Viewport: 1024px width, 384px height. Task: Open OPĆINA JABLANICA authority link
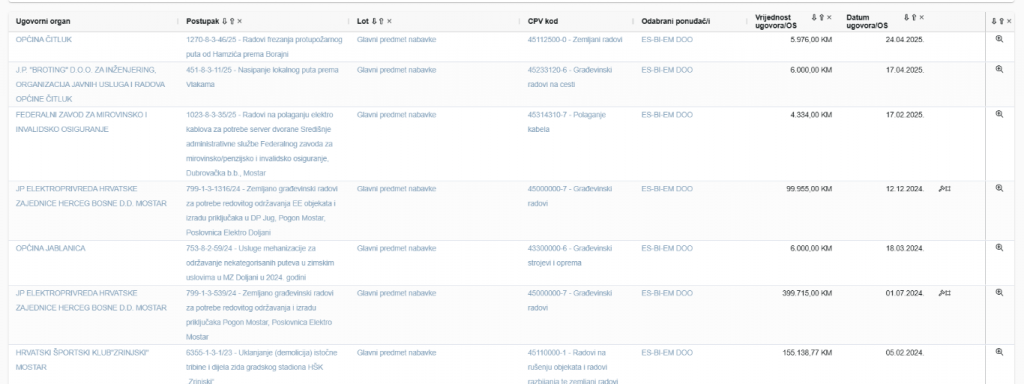50,248
